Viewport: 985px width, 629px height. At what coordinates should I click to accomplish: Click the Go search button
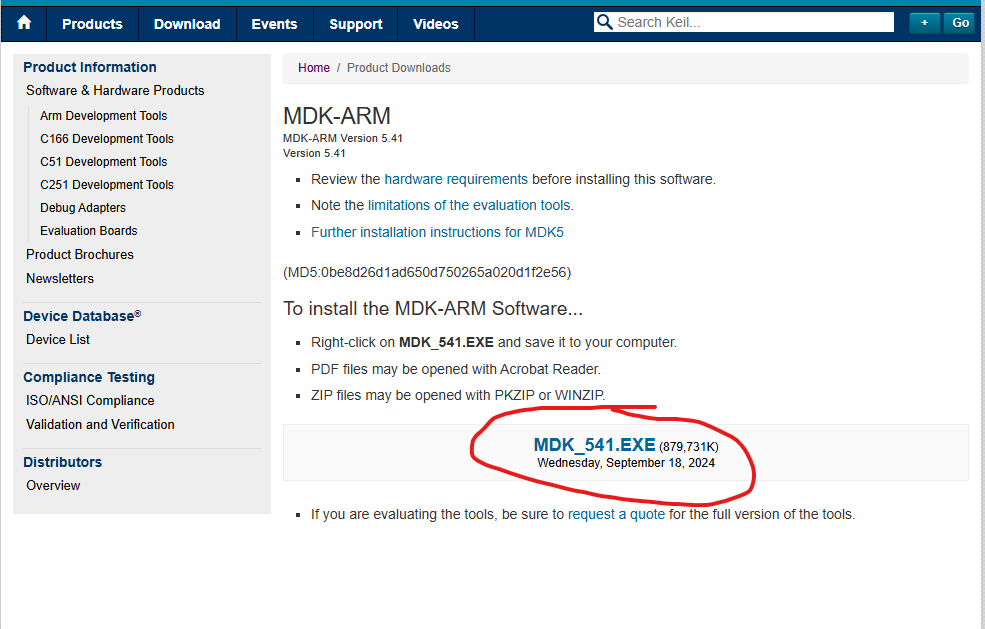click(x=960, y=23)
